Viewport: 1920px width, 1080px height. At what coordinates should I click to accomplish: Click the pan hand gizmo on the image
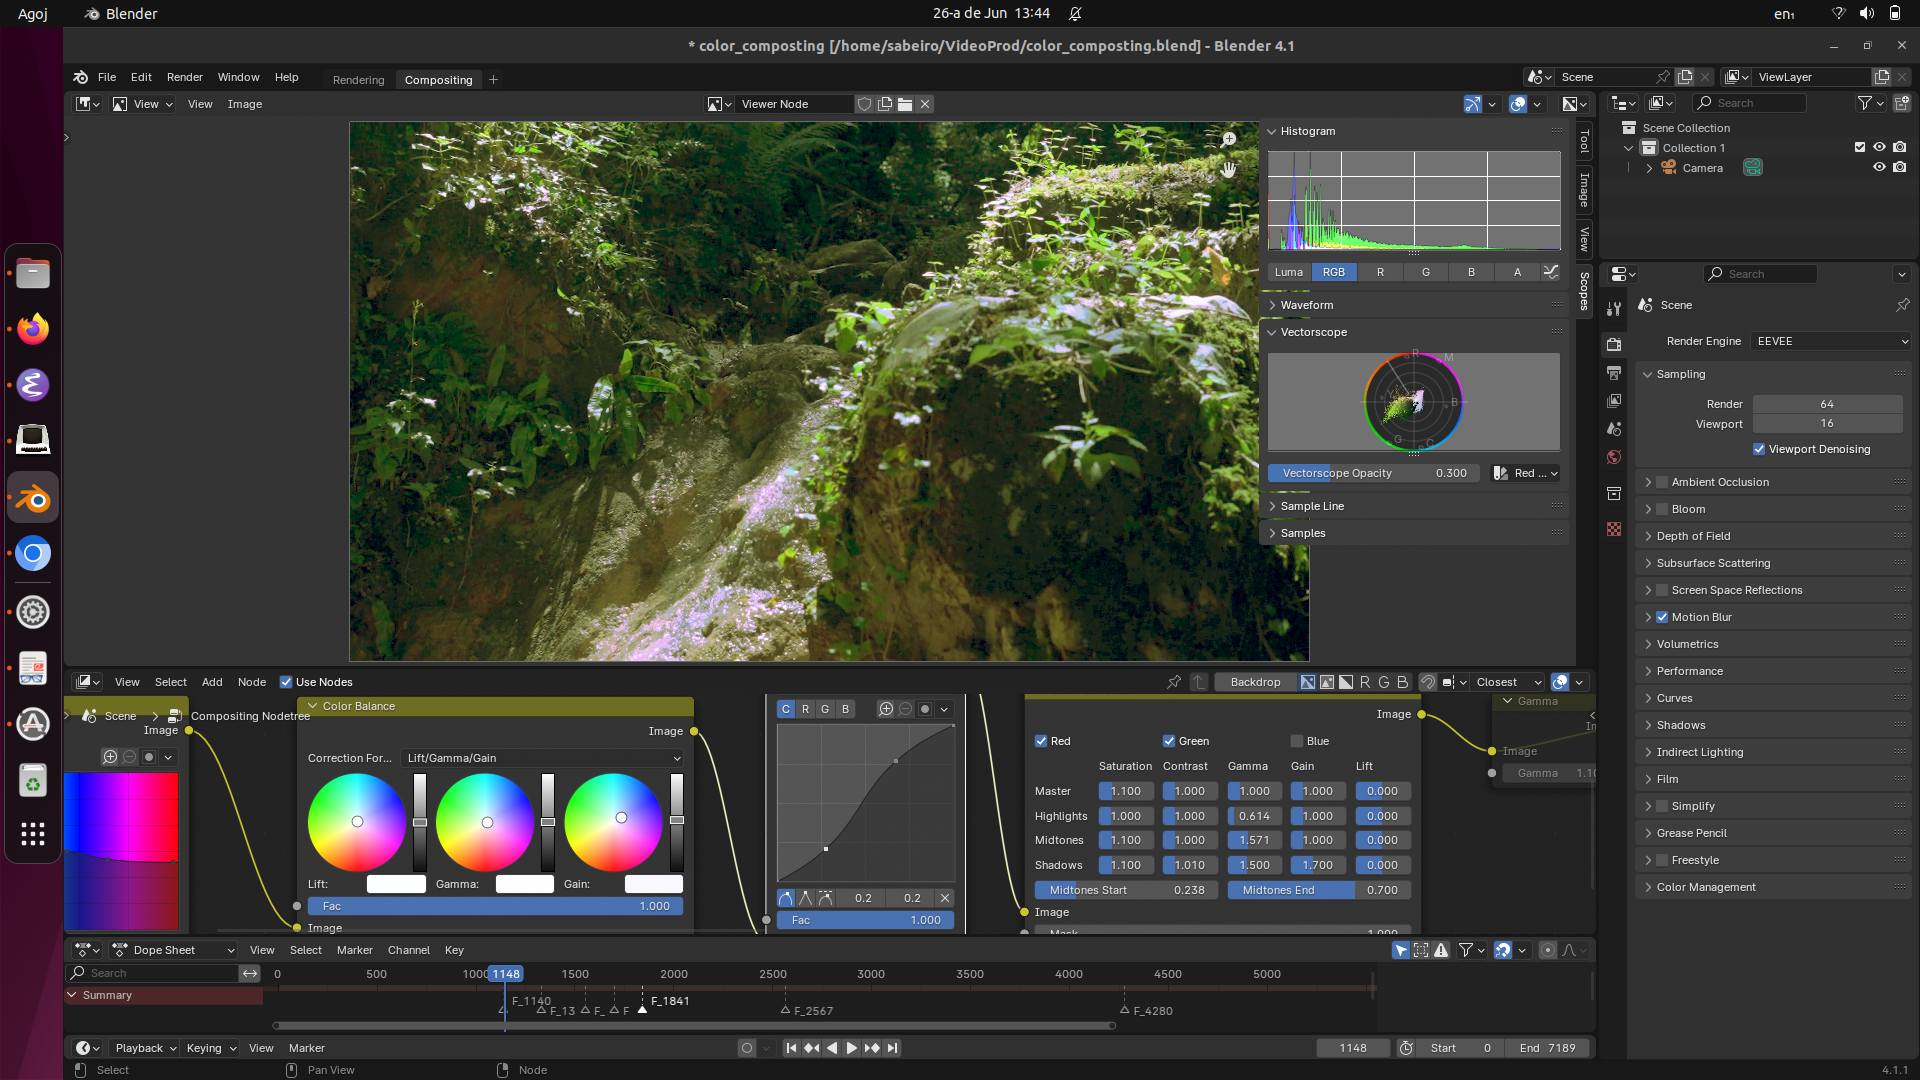click(1229, 170)
